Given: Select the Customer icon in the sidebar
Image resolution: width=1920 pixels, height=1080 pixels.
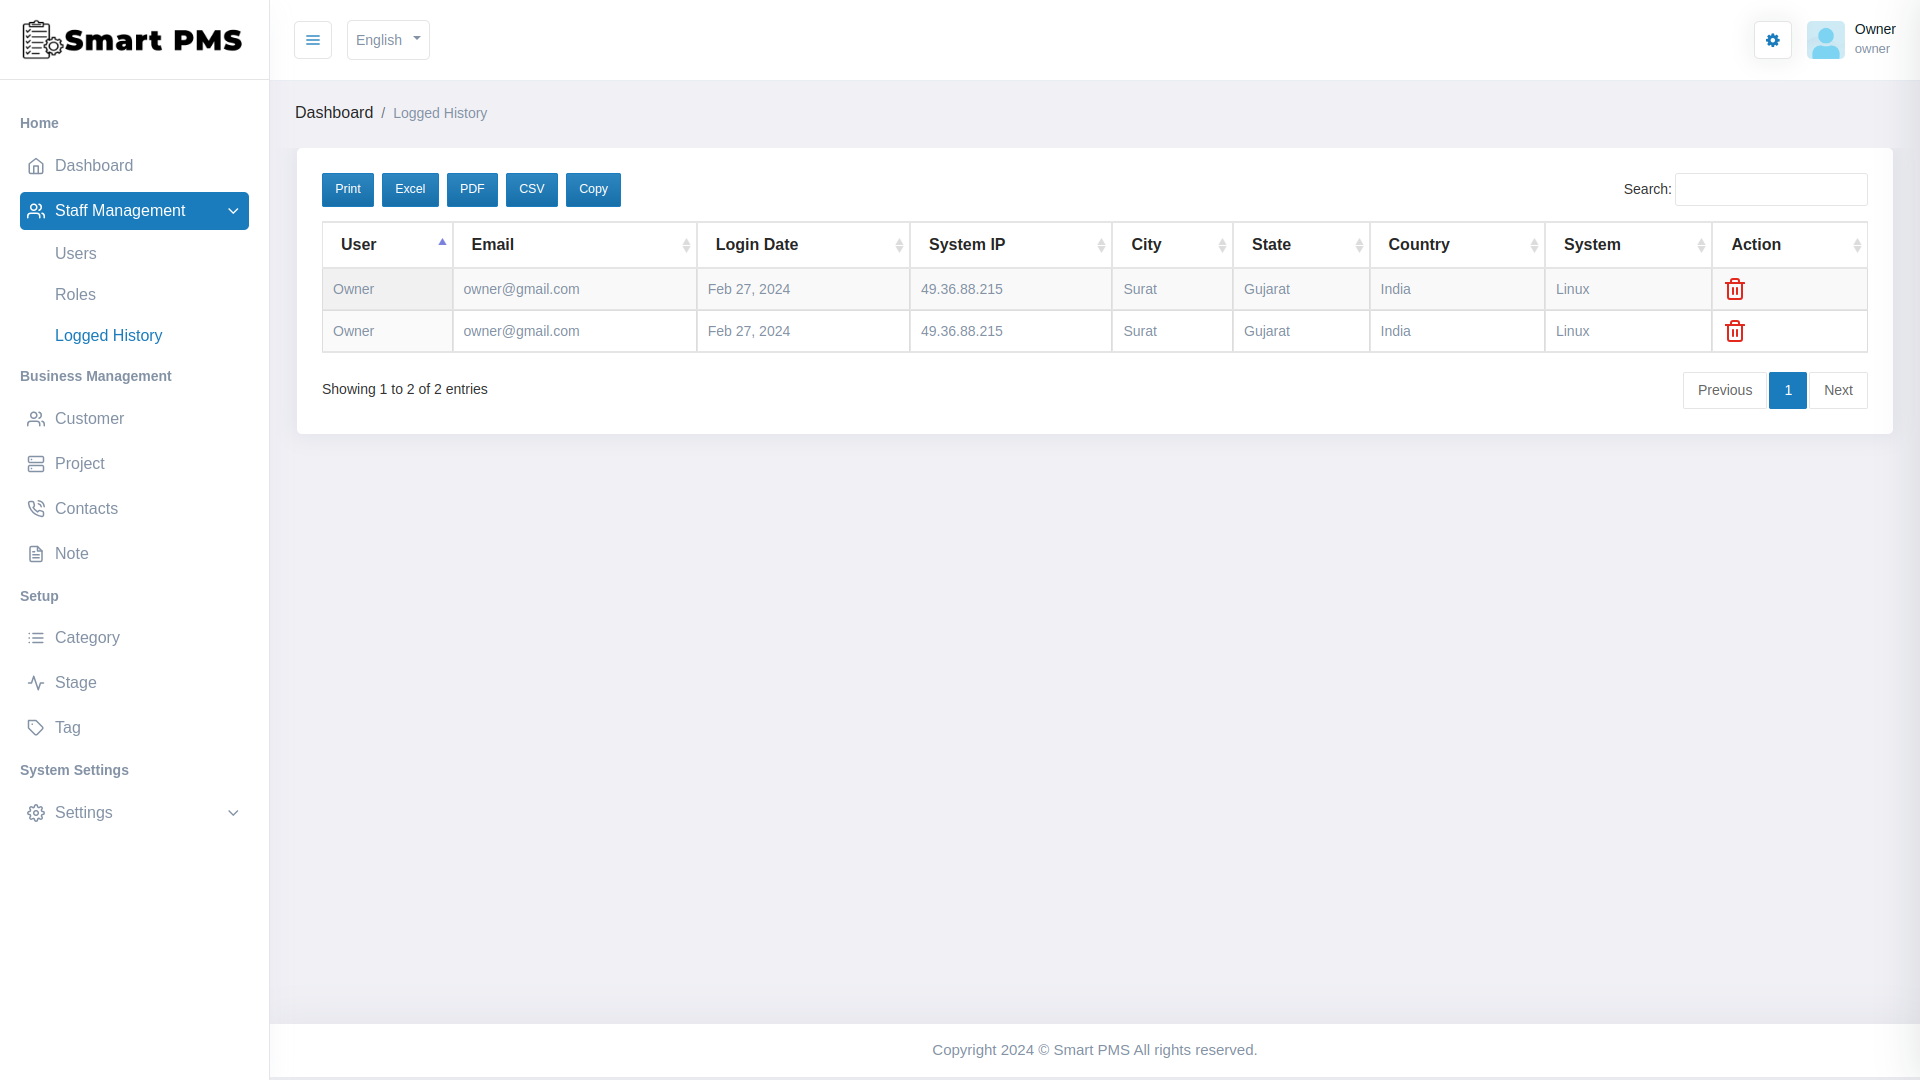Looking at the screenshot, I should (x=36, y=418).
